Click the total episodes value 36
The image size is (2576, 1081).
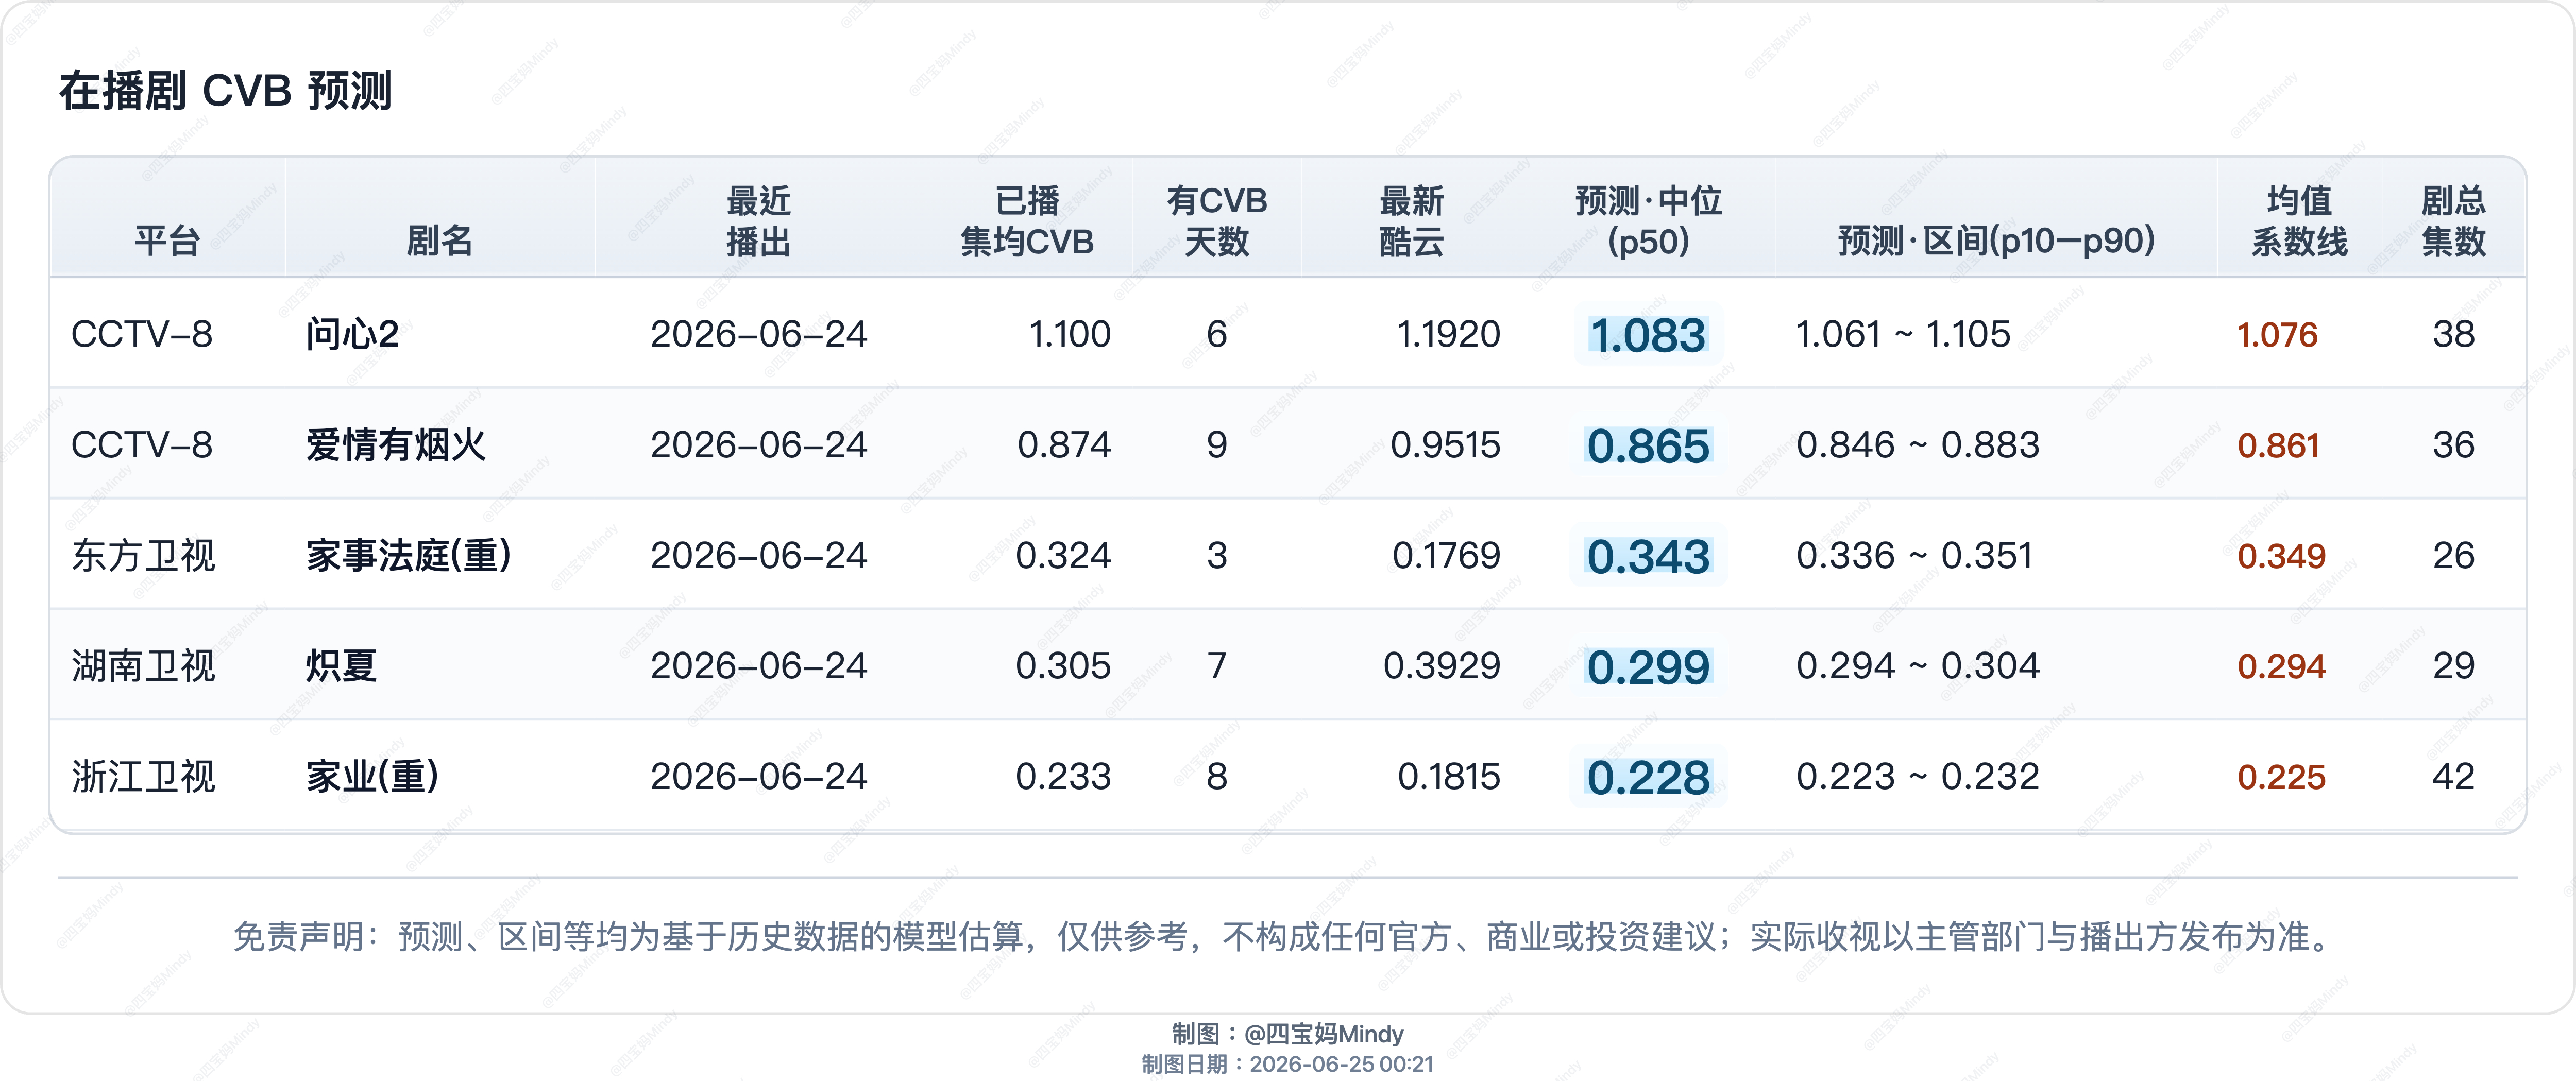[x=2453, y=445]
